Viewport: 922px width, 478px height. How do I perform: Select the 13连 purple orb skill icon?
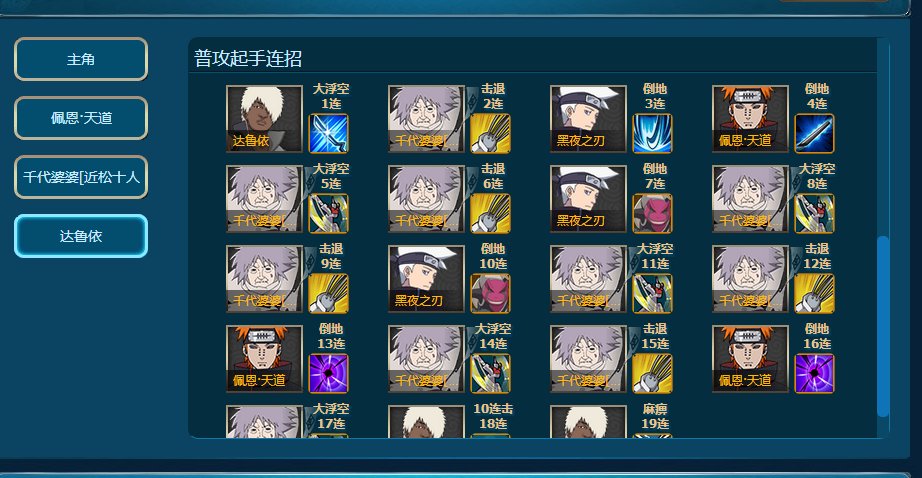pos(329,373)
